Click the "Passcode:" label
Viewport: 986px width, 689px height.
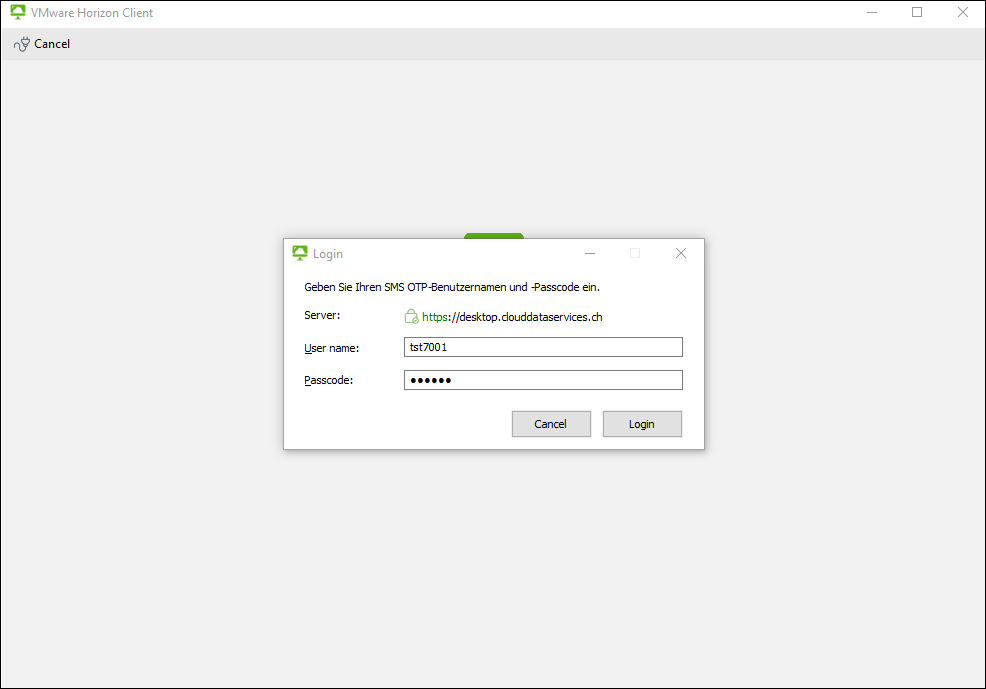tap(329, 380)
